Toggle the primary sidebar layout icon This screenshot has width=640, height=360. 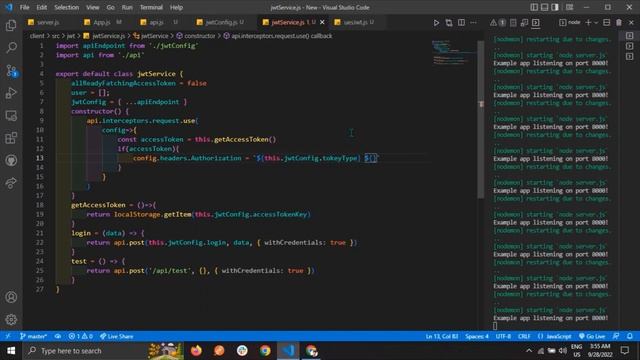[534, 7]
